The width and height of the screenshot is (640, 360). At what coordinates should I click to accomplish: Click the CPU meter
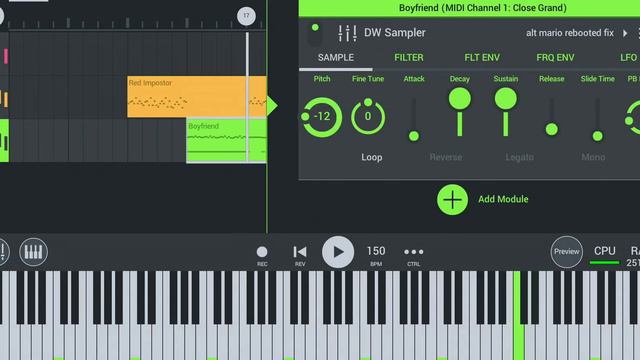click(x=604, y=255)
